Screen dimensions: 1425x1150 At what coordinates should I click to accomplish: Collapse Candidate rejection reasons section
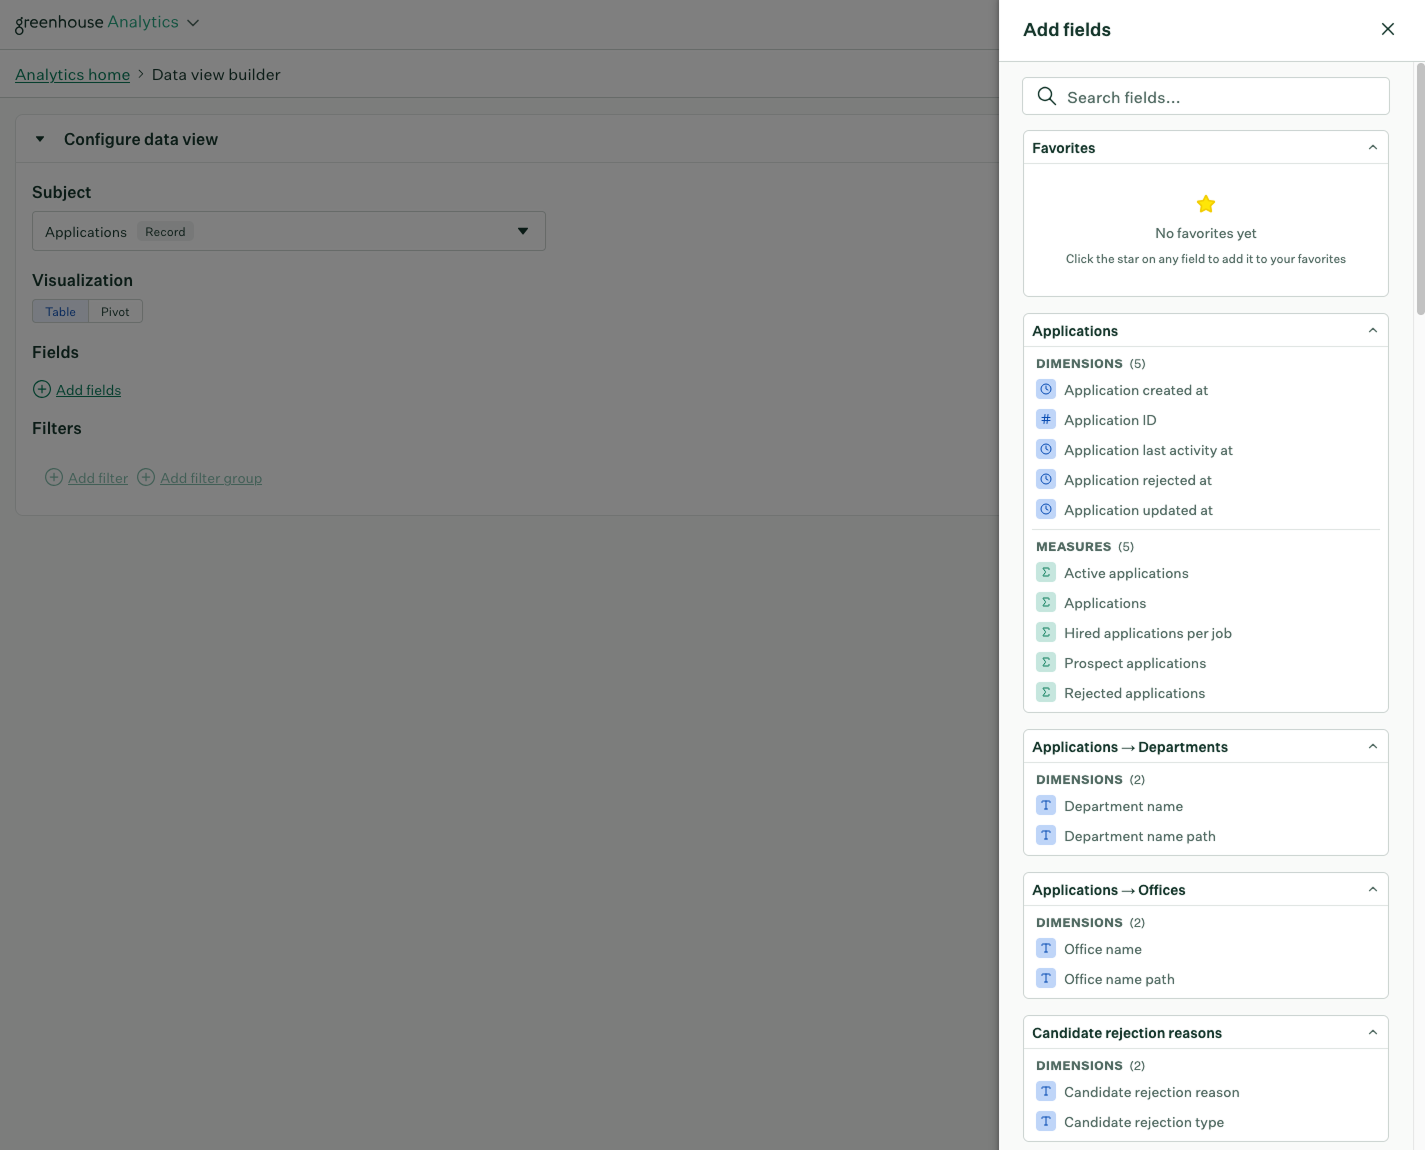click(x=1372, y=1032)
